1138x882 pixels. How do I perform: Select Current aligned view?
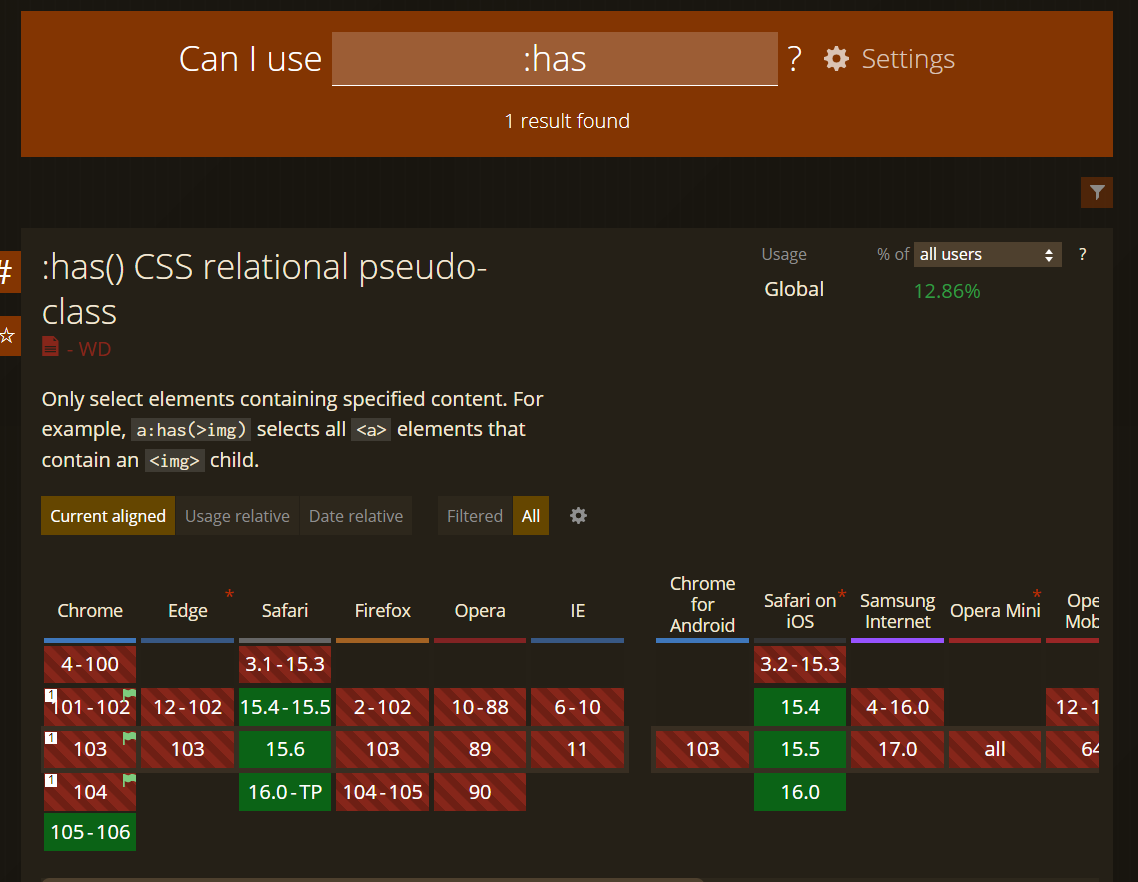tap(108, 516)
